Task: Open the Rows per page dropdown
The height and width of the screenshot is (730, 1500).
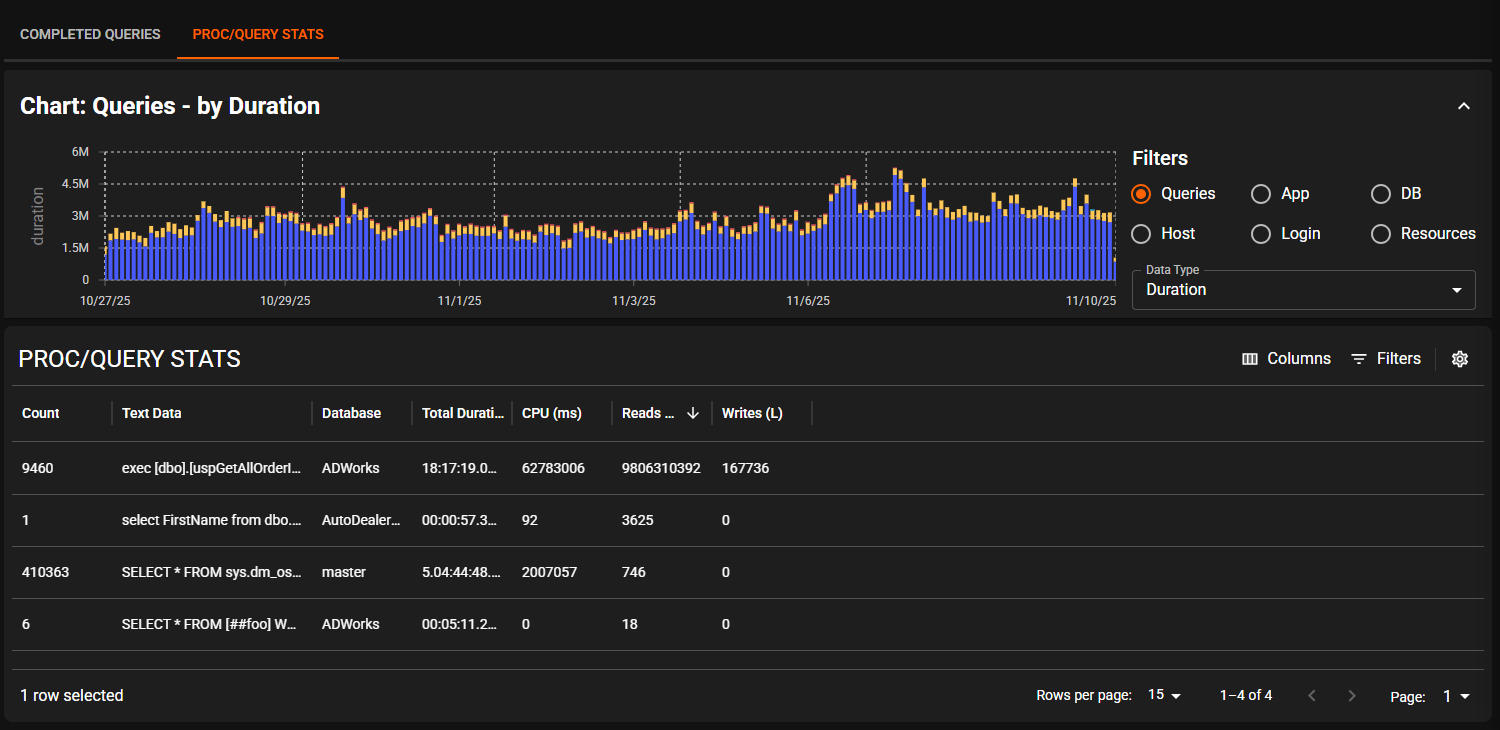Action: click(x=1164, y=695)
